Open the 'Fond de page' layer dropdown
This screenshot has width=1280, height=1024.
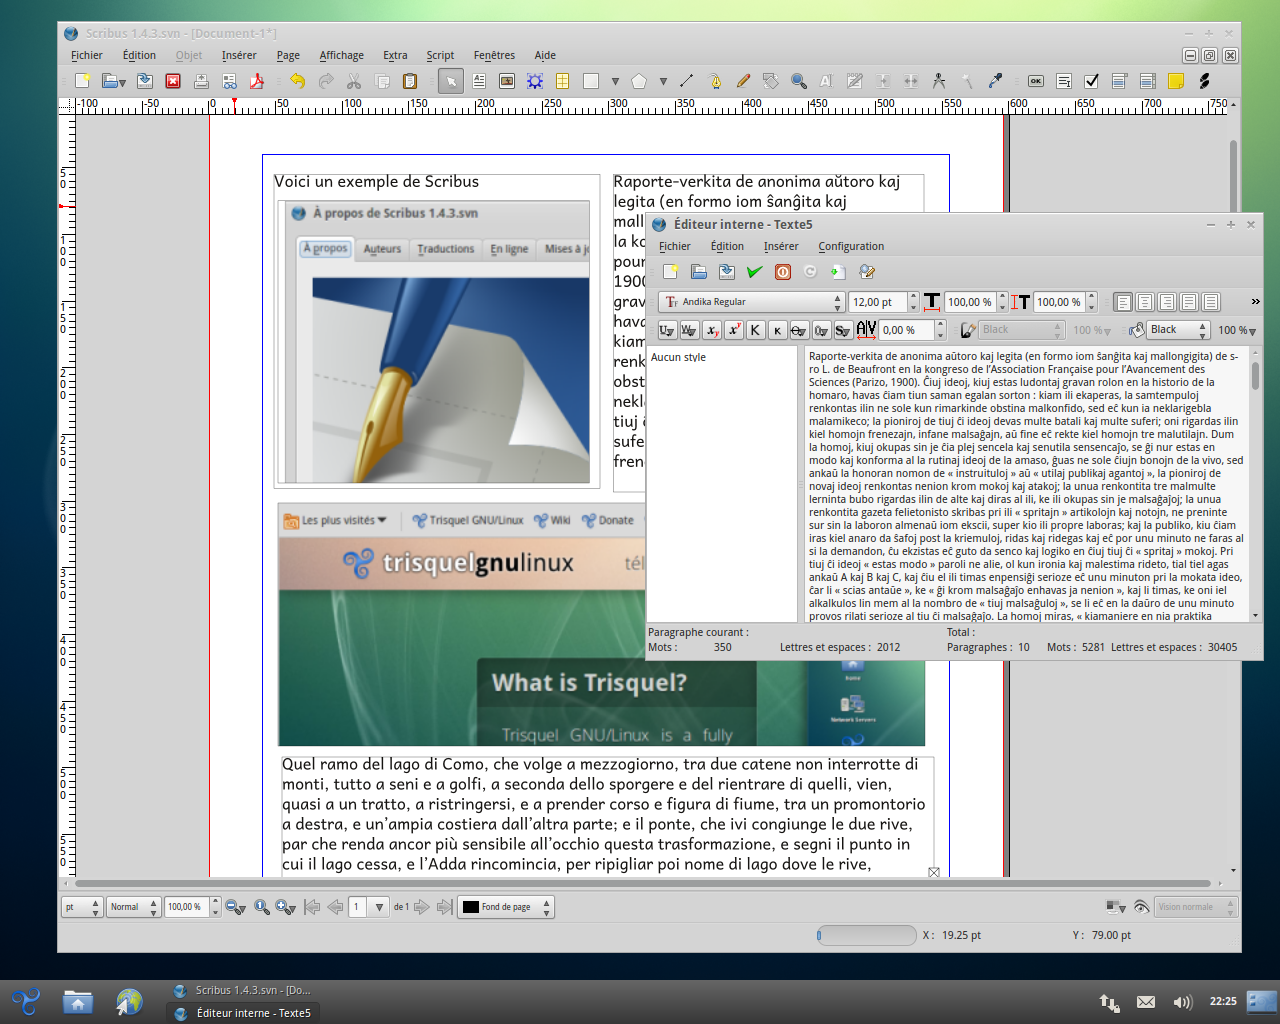tap(506, 907)
